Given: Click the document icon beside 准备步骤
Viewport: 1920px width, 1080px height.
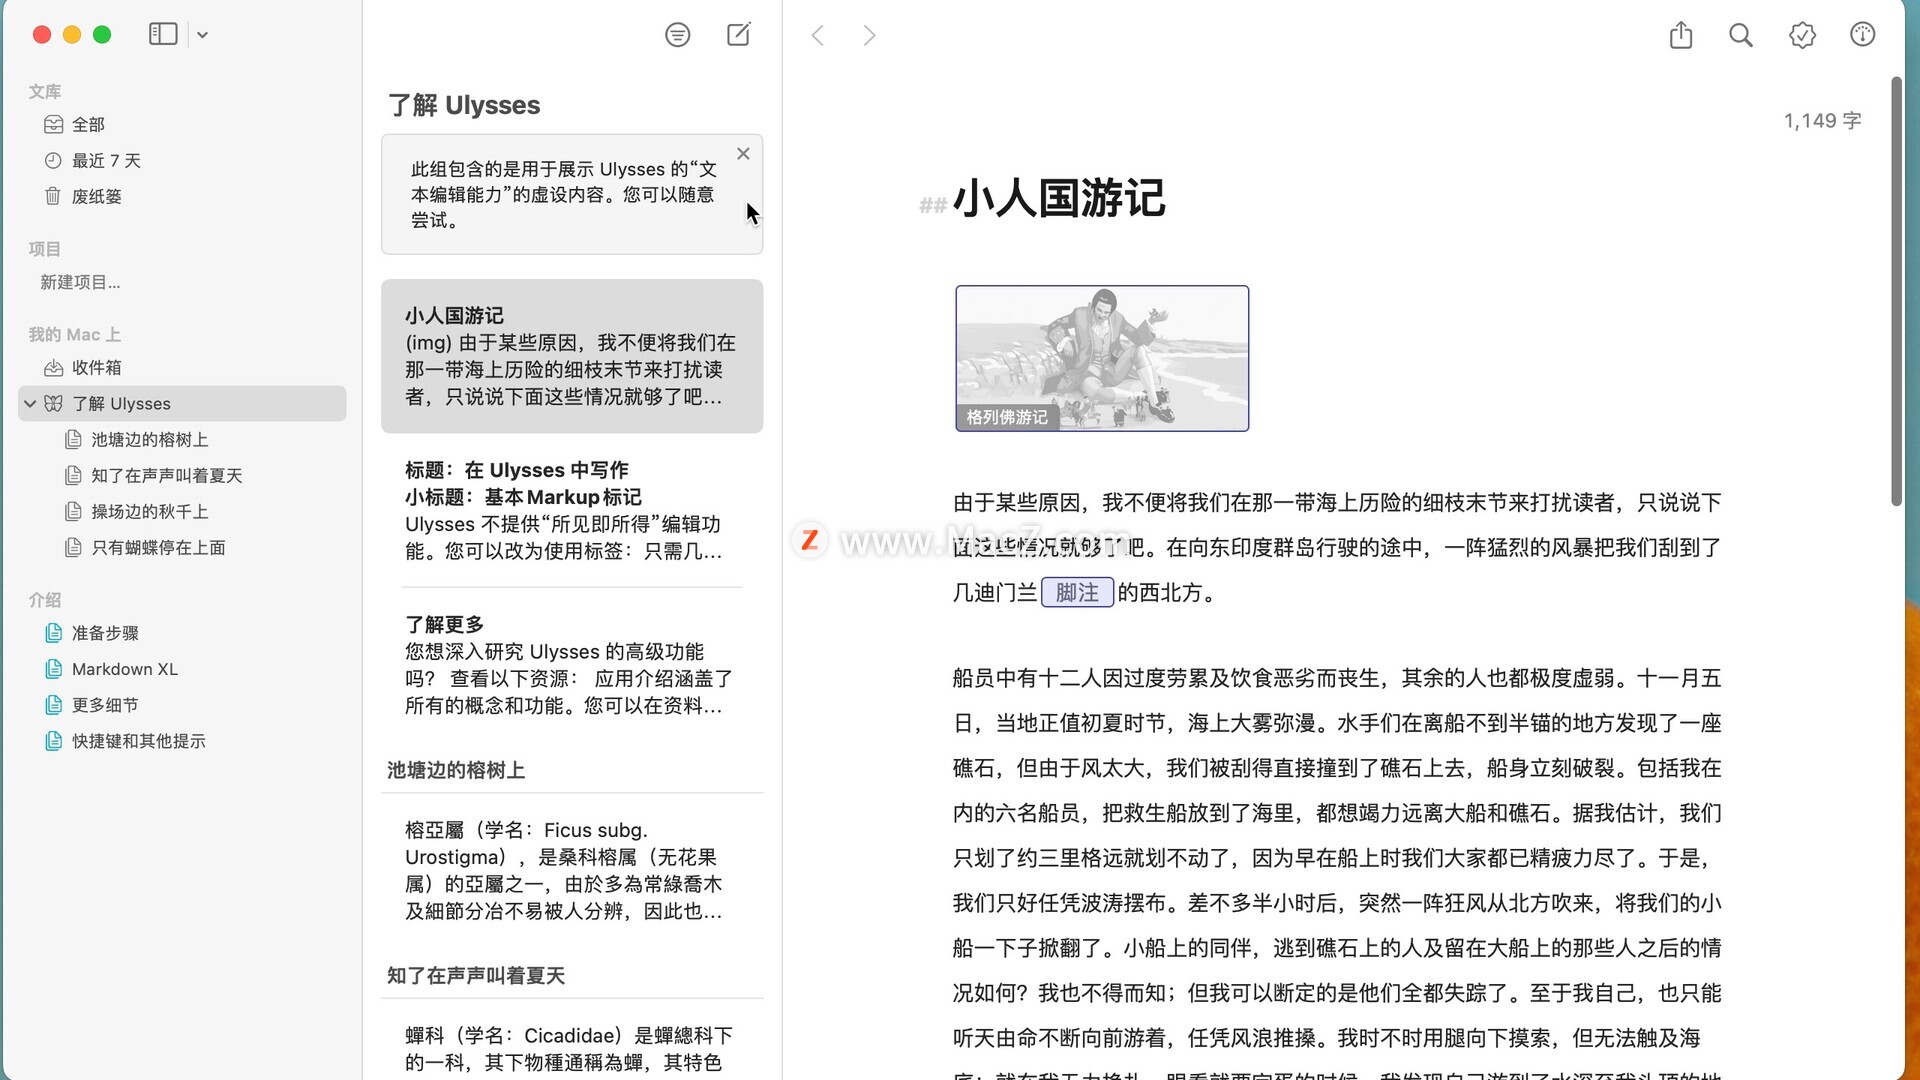Looking at the screenshot, I should coord(54,634).
